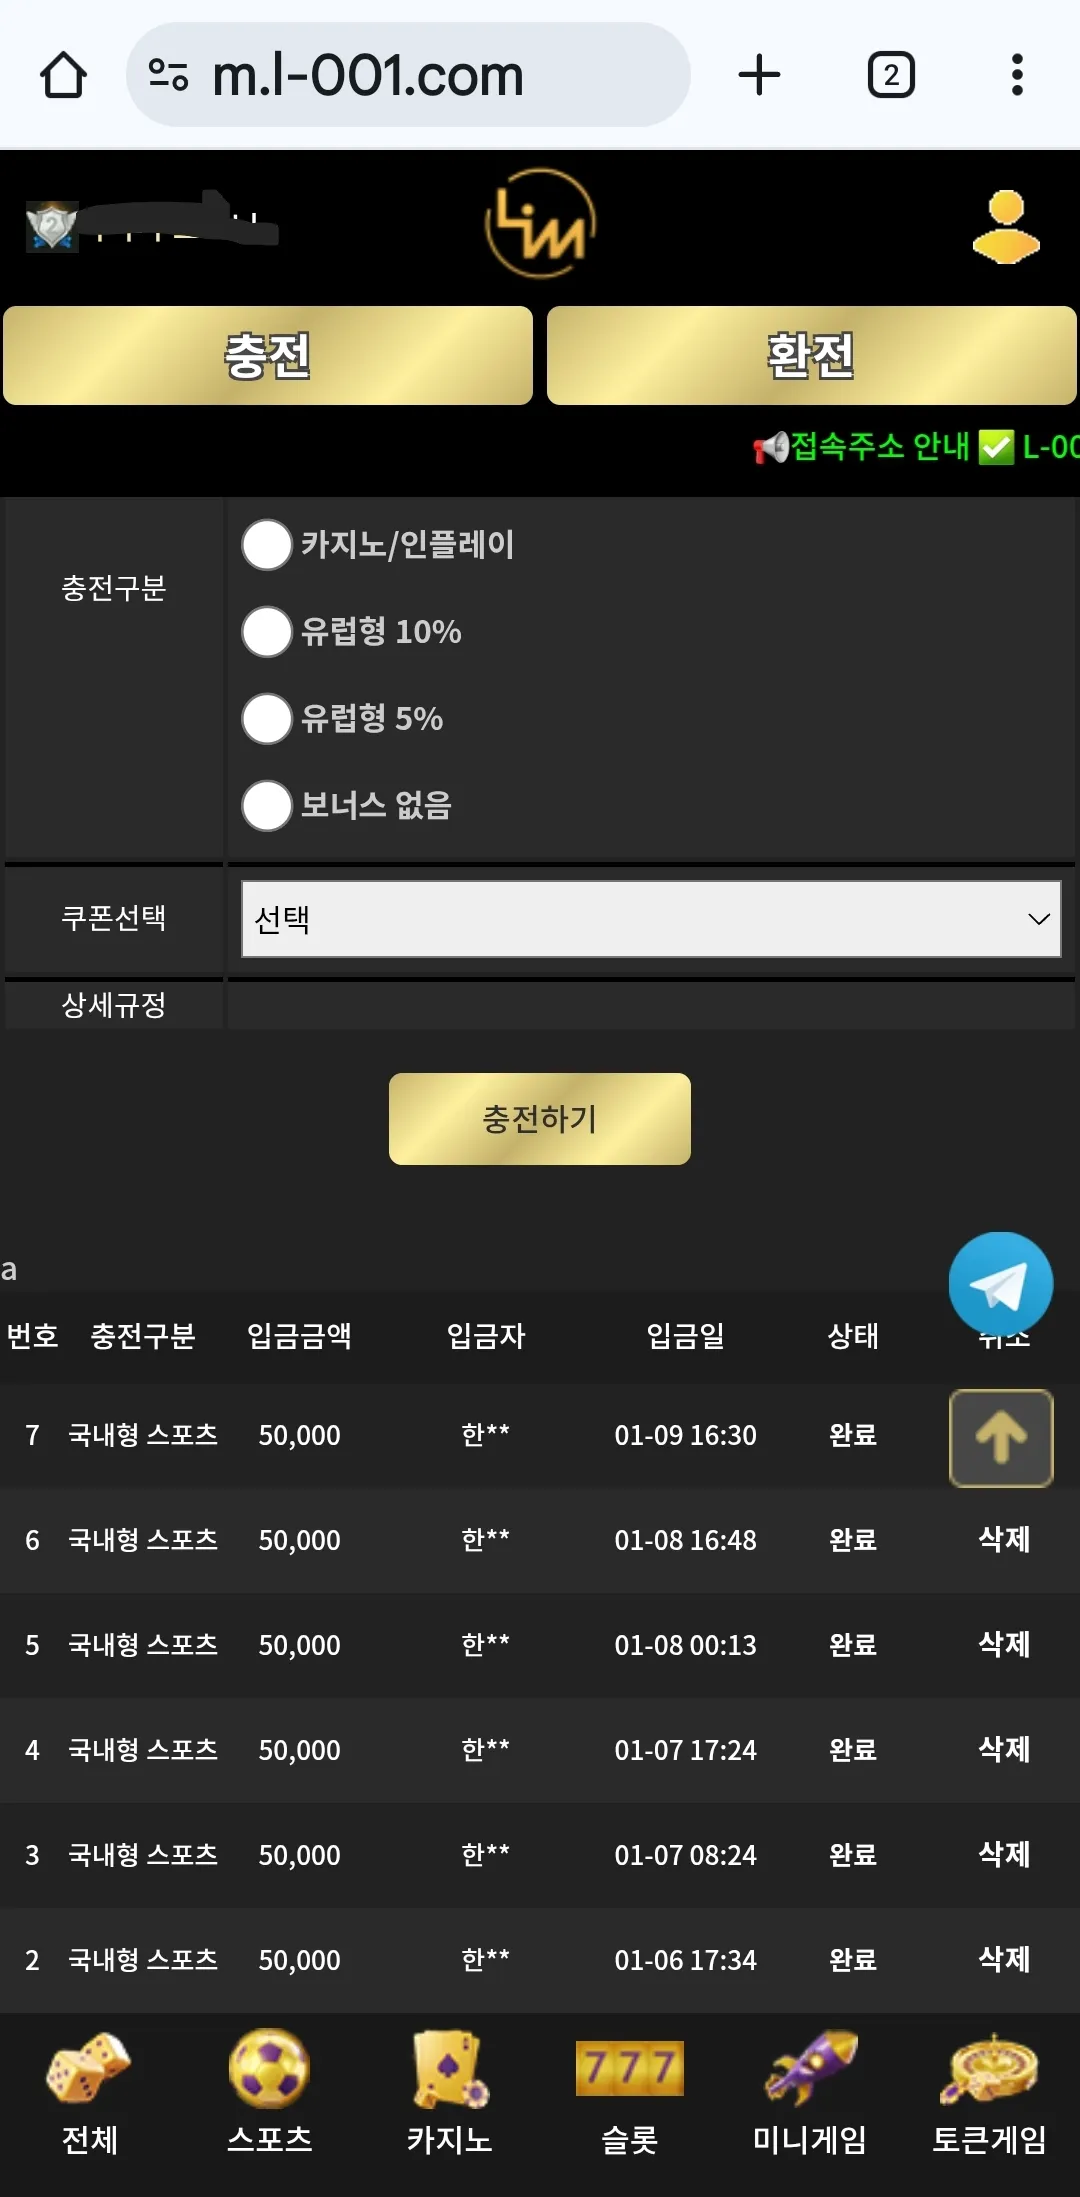Switch to the 환전 tab
1080x2197 pixels.
(x=812, y=356)
